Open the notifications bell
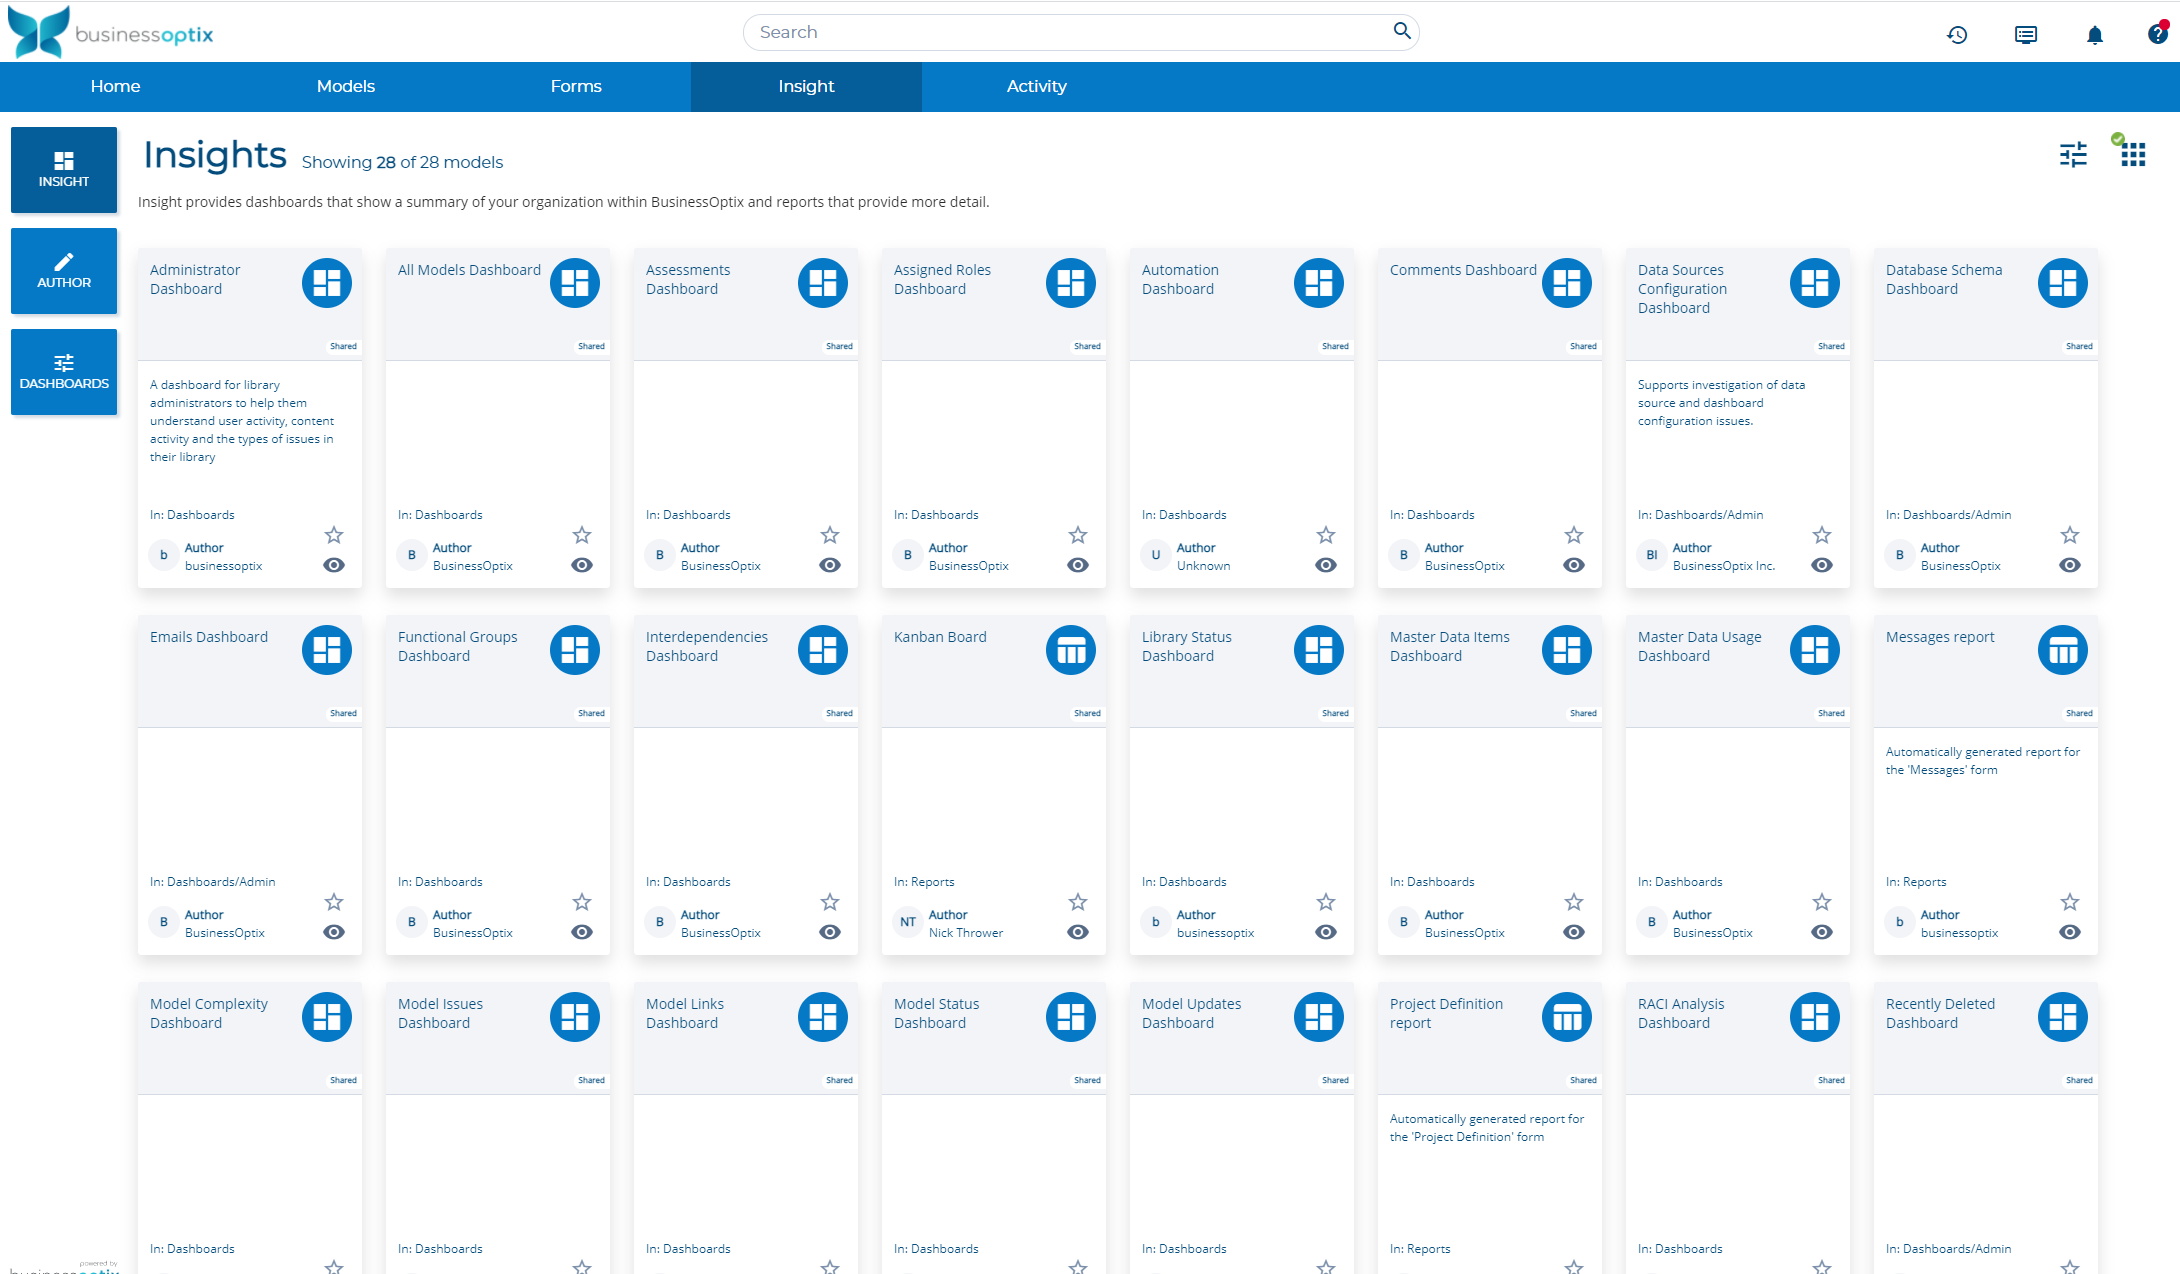2180x1274 pixels. [2095, 35]
